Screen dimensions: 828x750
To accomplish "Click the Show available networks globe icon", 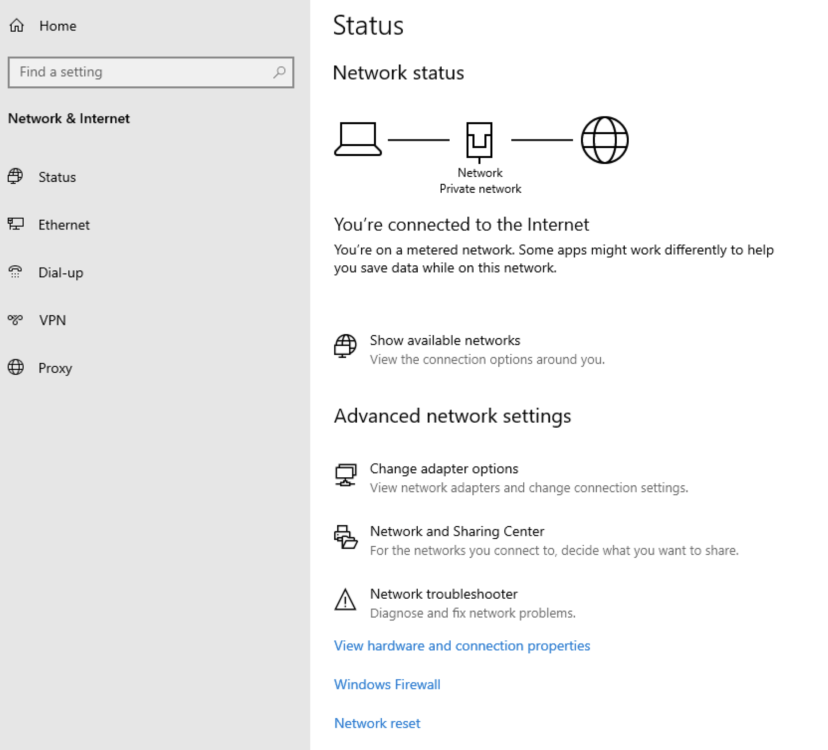I will point(345,346).
